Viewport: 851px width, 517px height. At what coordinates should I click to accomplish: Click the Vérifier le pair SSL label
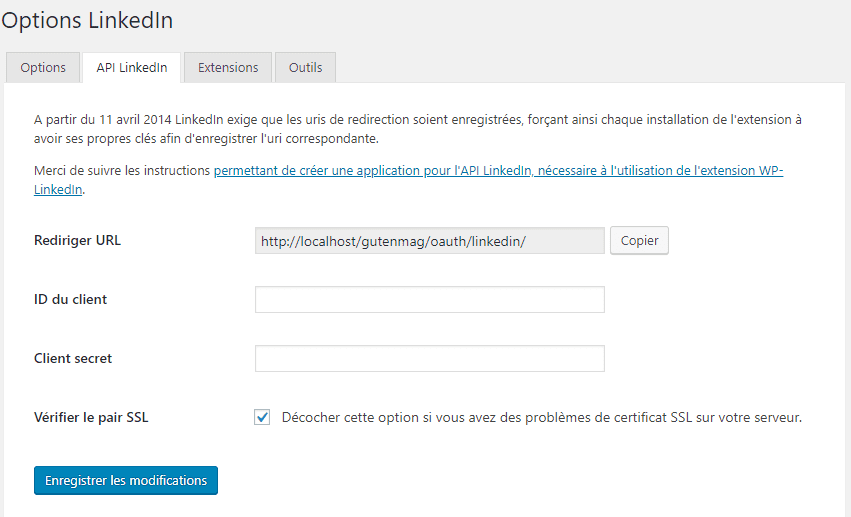point(91,417)
